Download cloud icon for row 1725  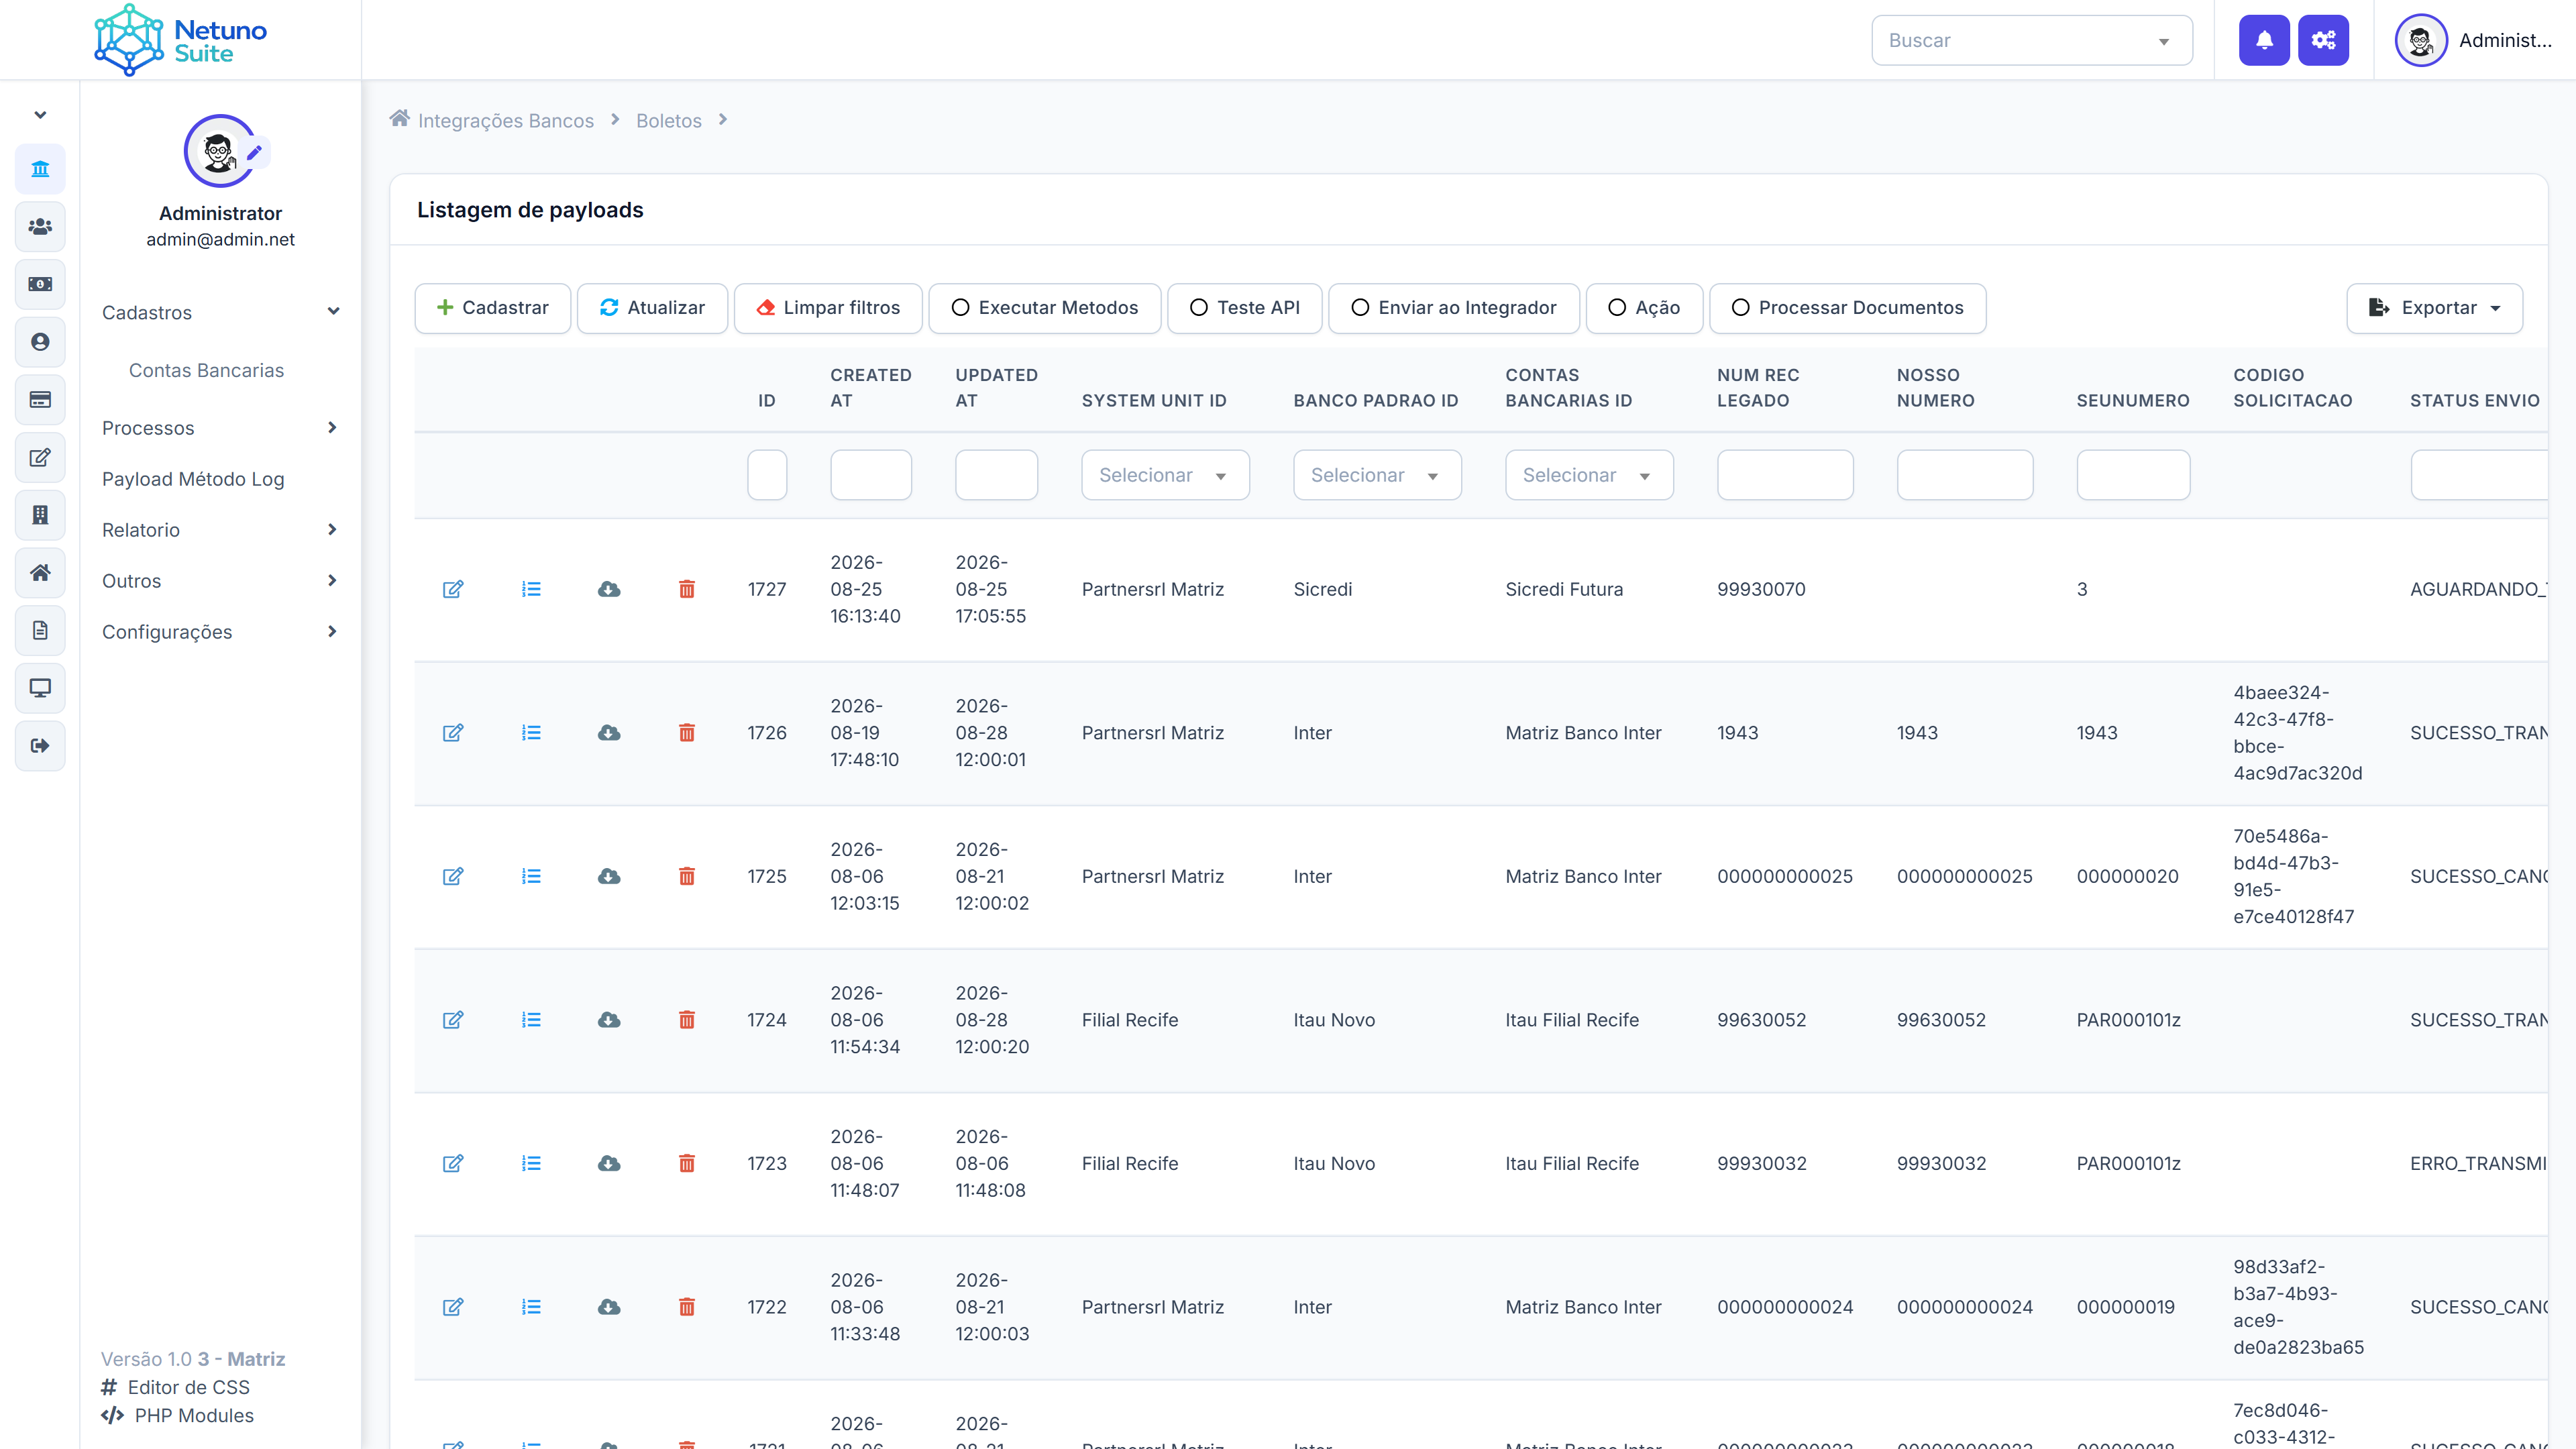[x=609, y=876]
